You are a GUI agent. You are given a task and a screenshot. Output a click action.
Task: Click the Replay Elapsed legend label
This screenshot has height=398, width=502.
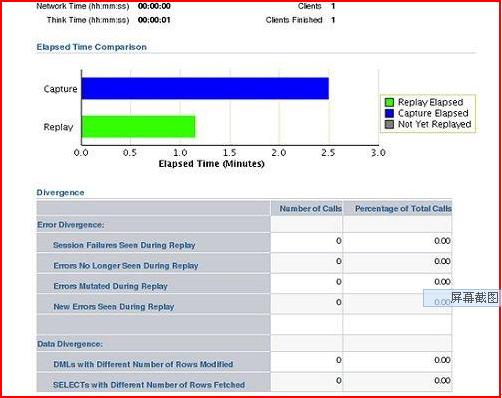pos(431,102)
